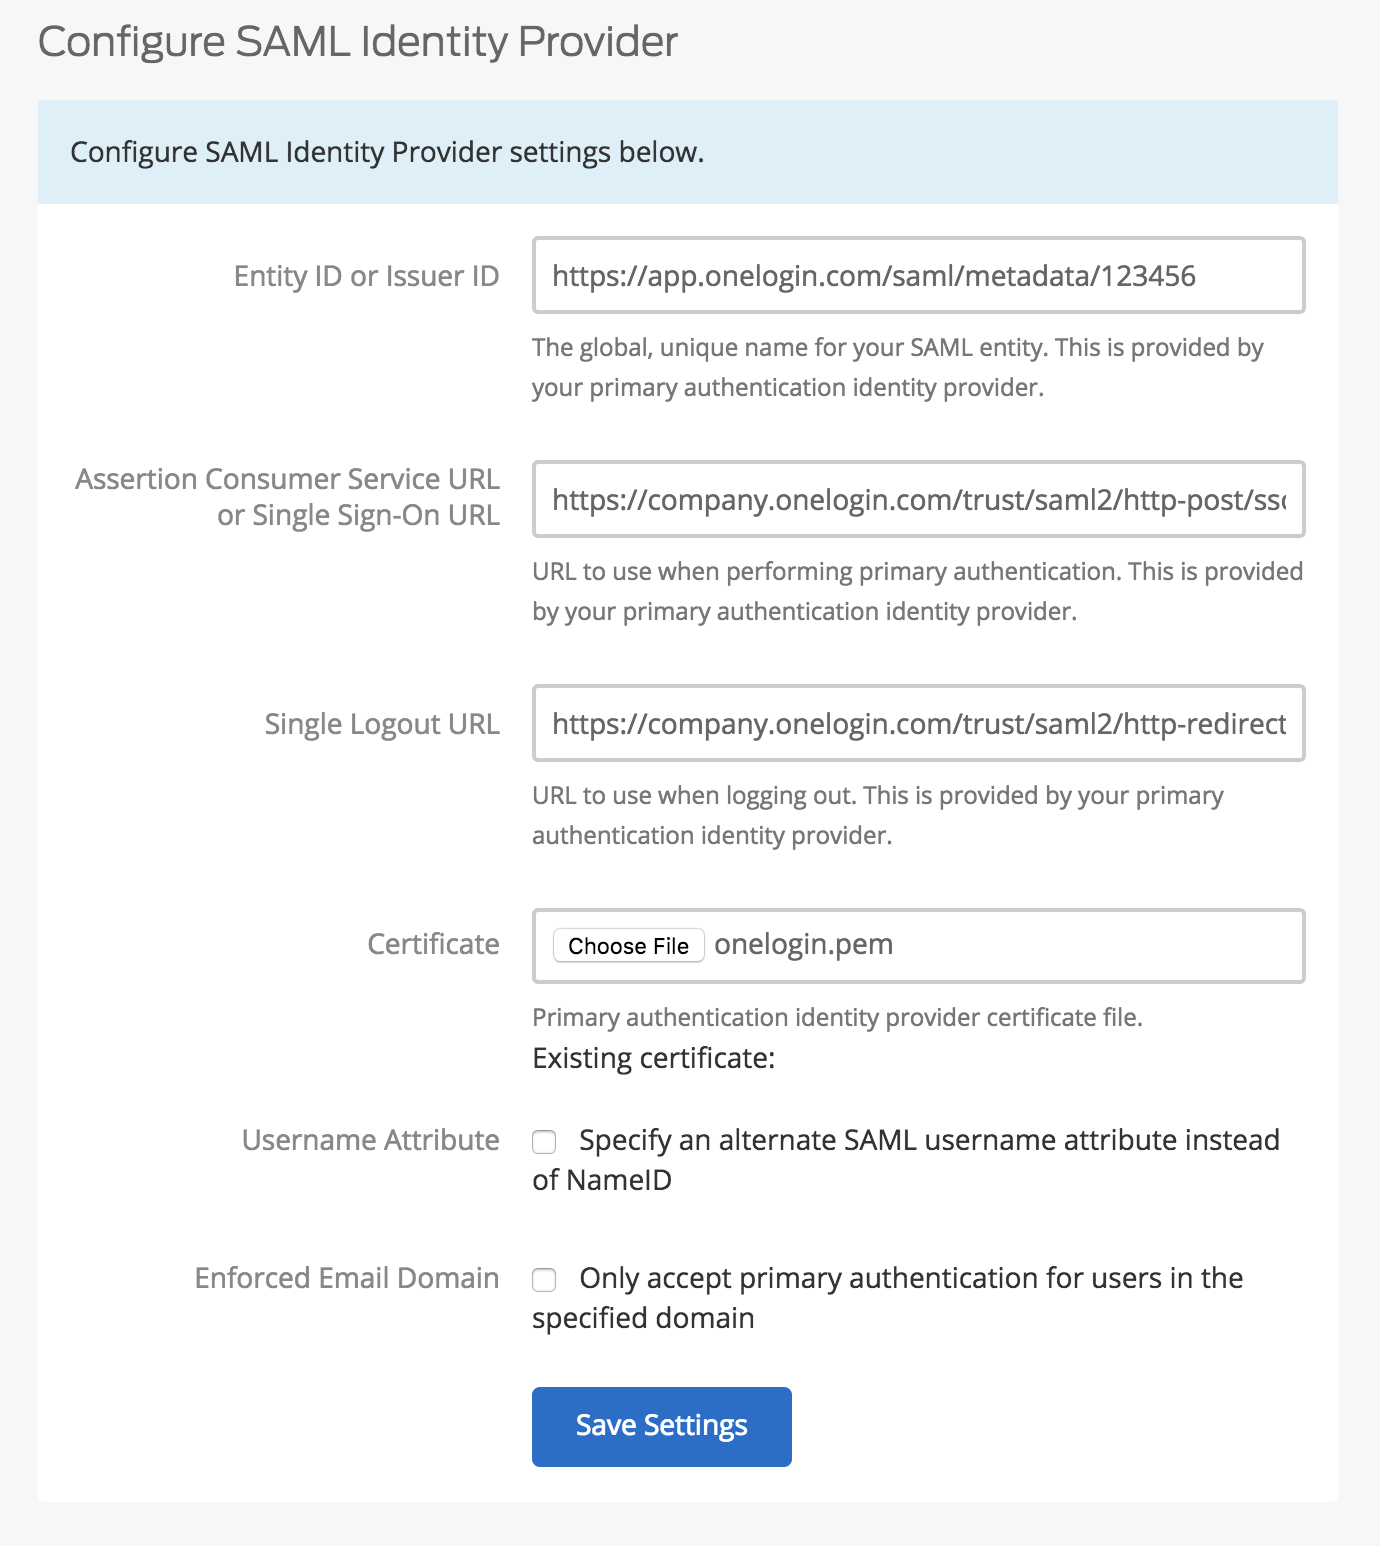Click the Existing certificate label
This screenshot has width=1380, height=1546.
[x=653, y=1057]
